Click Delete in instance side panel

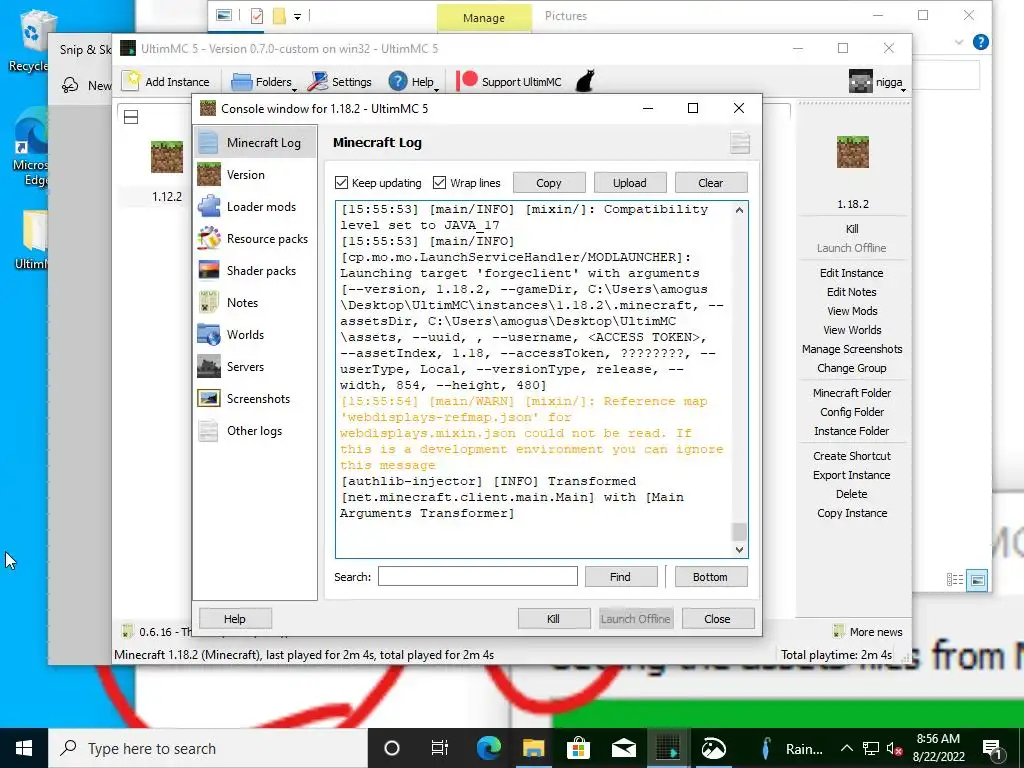tap(852, 494)
